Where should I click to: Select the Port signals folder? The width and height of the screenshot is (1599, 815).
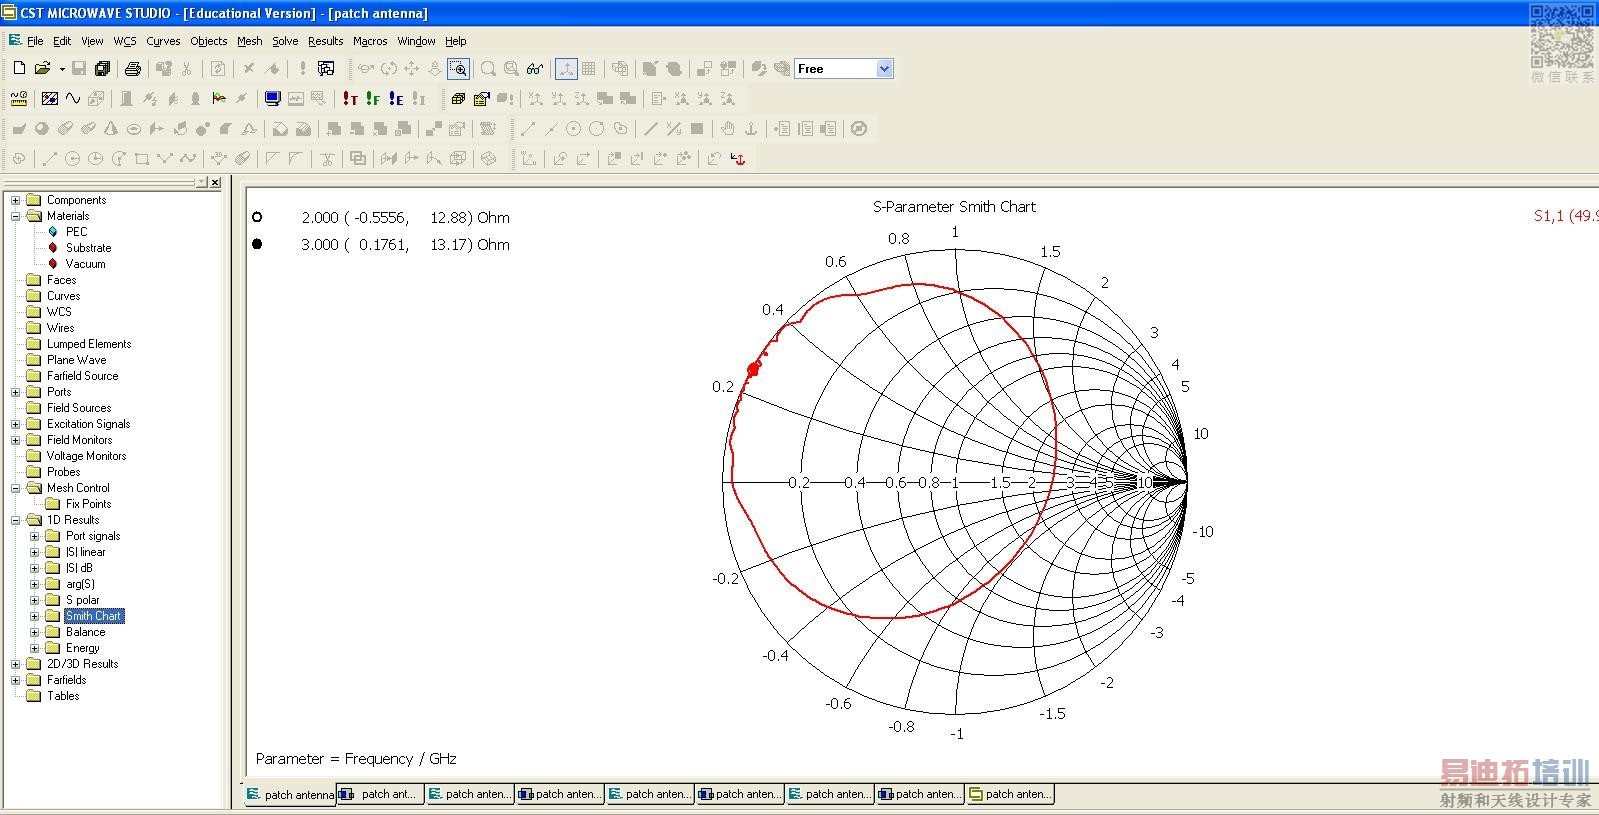click(x=93, y=536)
